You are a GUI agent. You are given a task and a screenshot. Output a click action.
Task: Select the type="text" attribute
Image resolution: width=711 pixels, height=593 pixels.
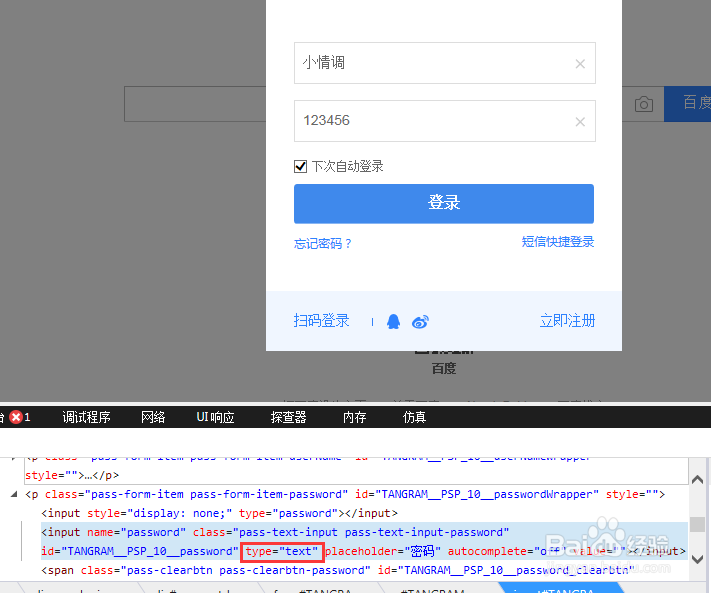coord(282,551)
